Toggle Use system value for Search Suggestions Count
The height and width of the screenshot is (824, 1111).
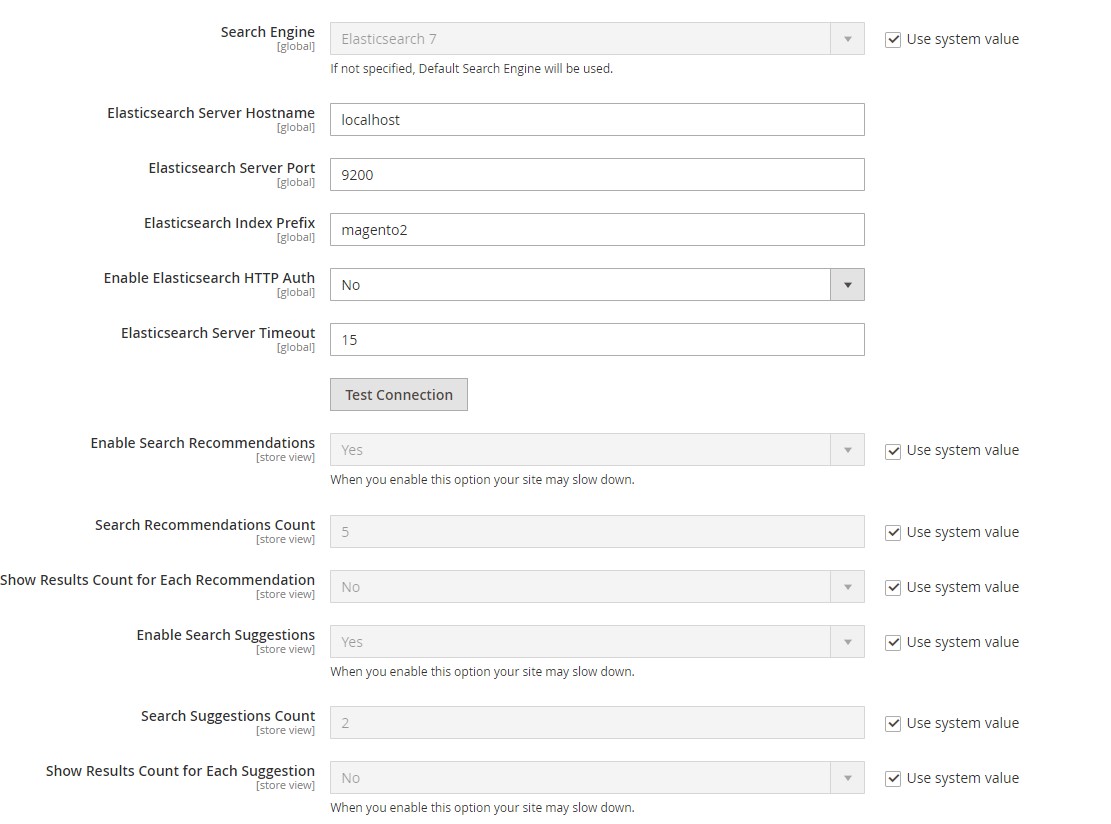[x=893, y=722]
